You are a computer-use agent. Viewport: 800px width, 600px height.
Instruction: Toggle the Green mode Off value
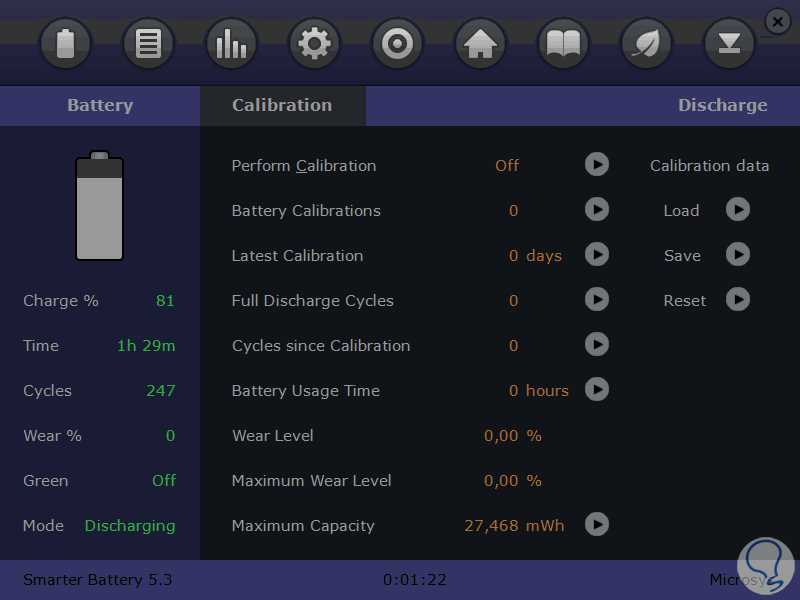tap(164, 481)
